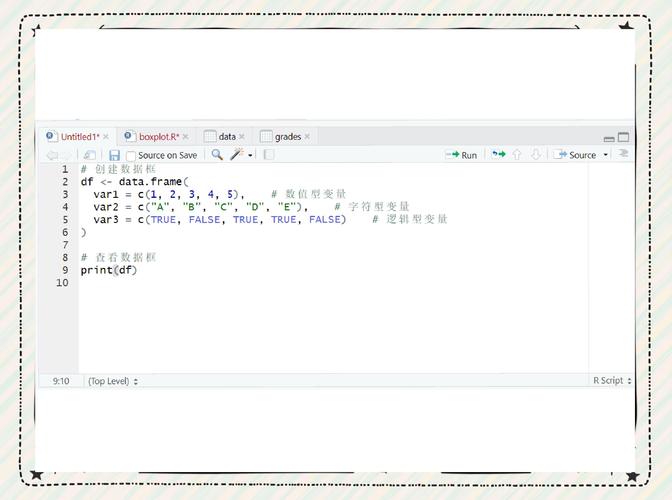Select the data tab
672x500 pixels.
click(227, 137)
